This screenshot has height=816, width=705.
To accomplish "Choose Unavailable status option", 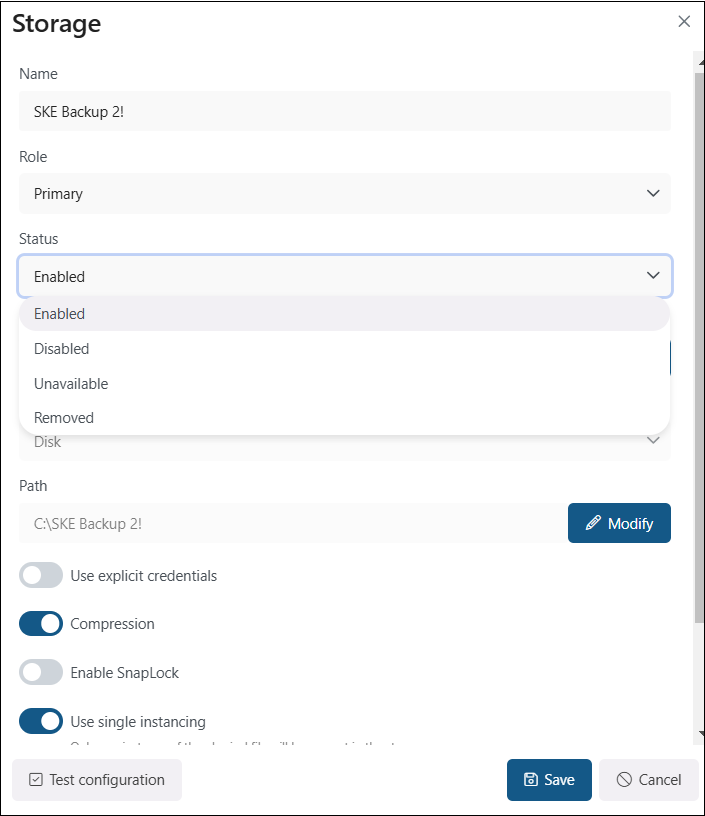I will pos(71,384).
